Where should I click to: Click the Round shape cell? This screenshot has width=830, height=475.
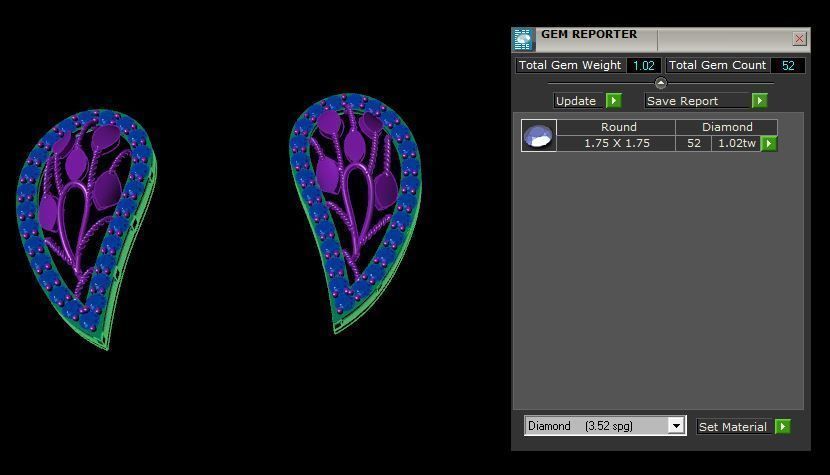616,127
